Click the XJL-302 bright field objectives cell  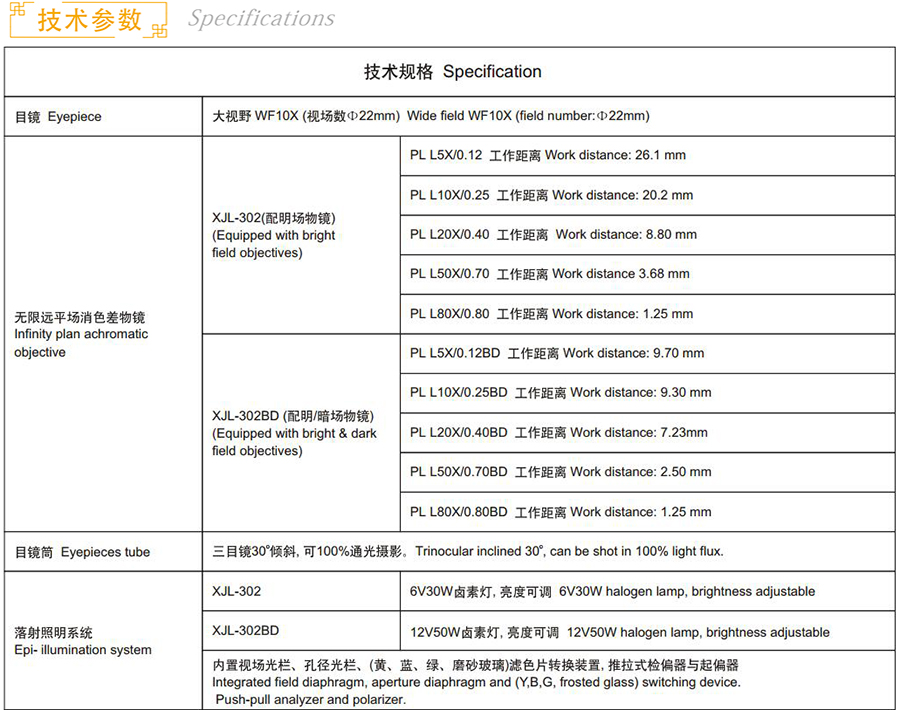pyautogui.click(x=274, y=235)
